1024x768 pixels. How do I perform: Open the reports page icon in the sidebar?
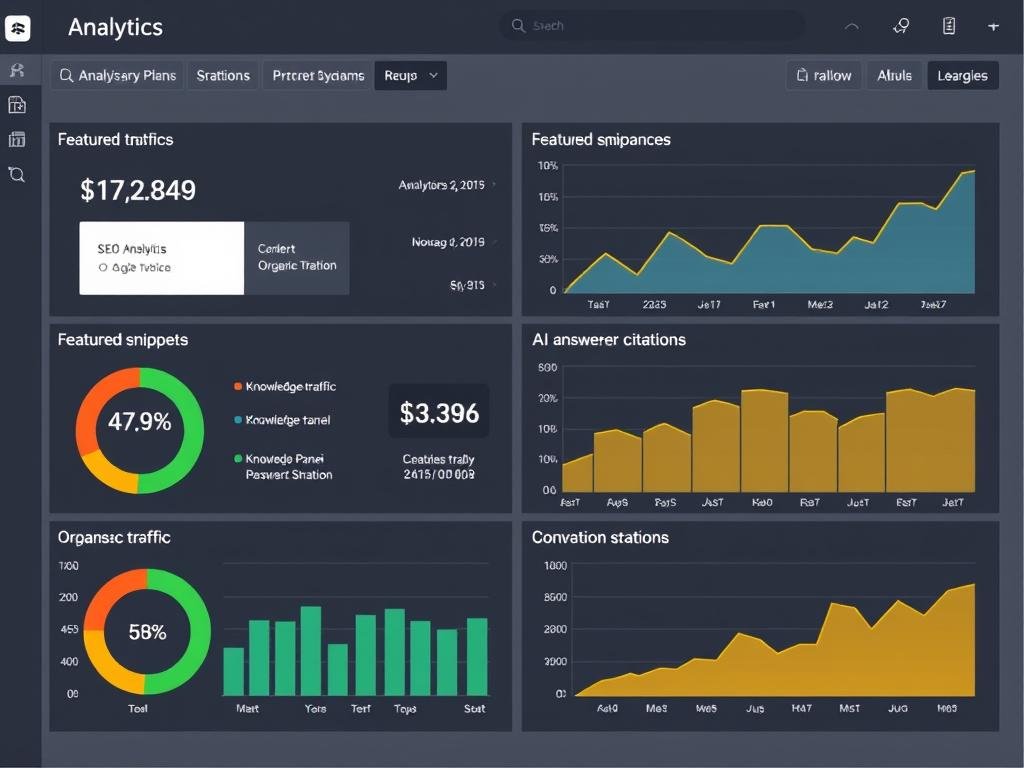[17, 105]
